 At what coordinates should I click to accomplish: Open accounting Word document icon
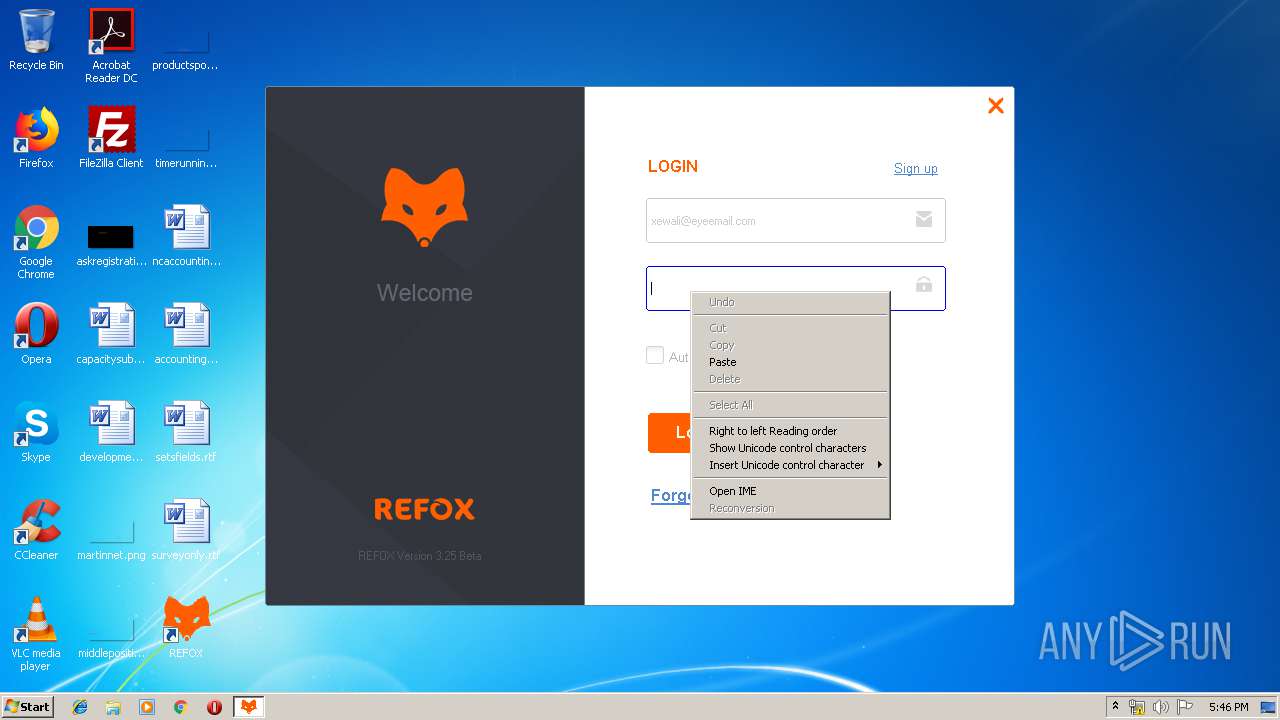tap(186, 334)
